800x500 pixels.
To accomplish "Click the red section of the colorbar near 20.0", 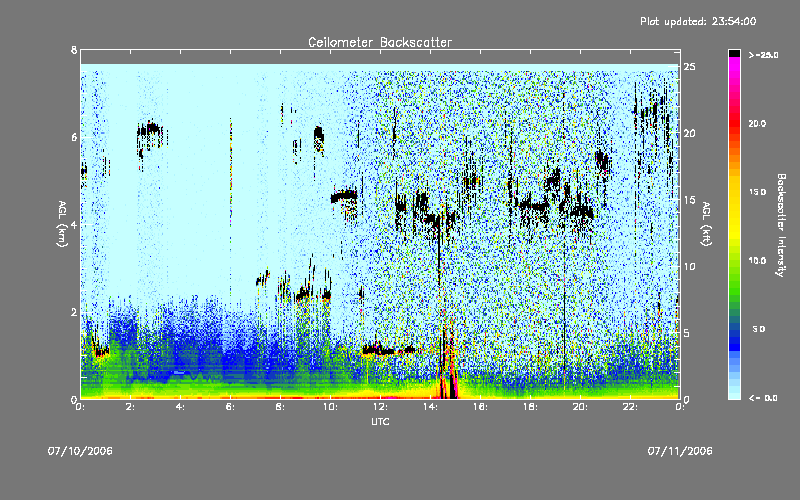I will click(x=734, y=122).
